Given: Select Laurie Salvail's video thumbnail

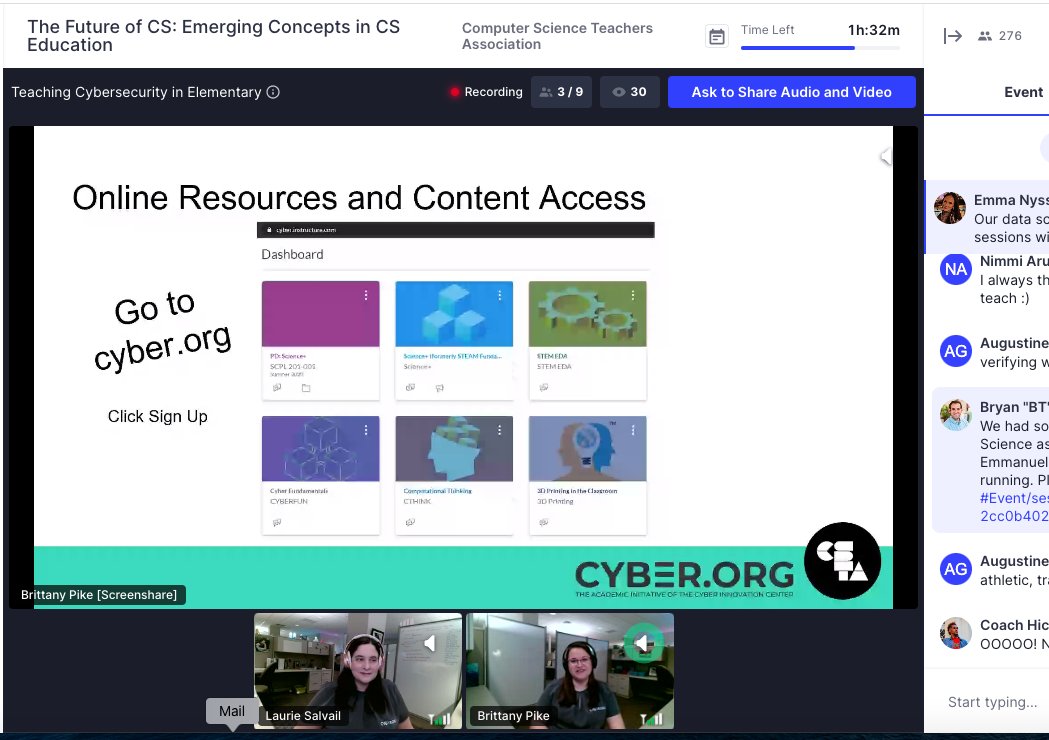Looking at the screenshot, I should [x=358, y=671].
